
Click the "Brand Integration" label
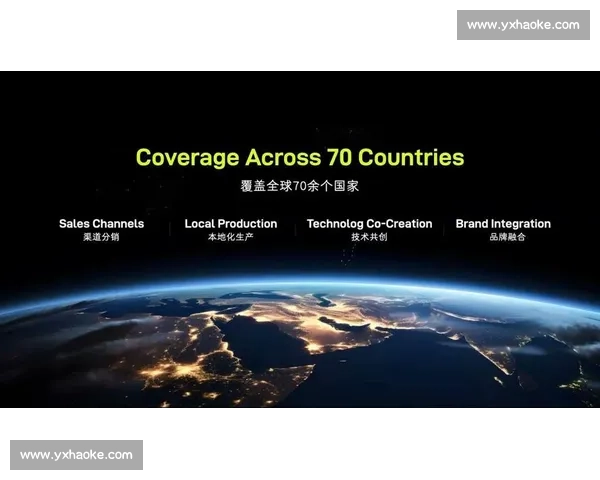pyautogui.click(x=503, y=224)
